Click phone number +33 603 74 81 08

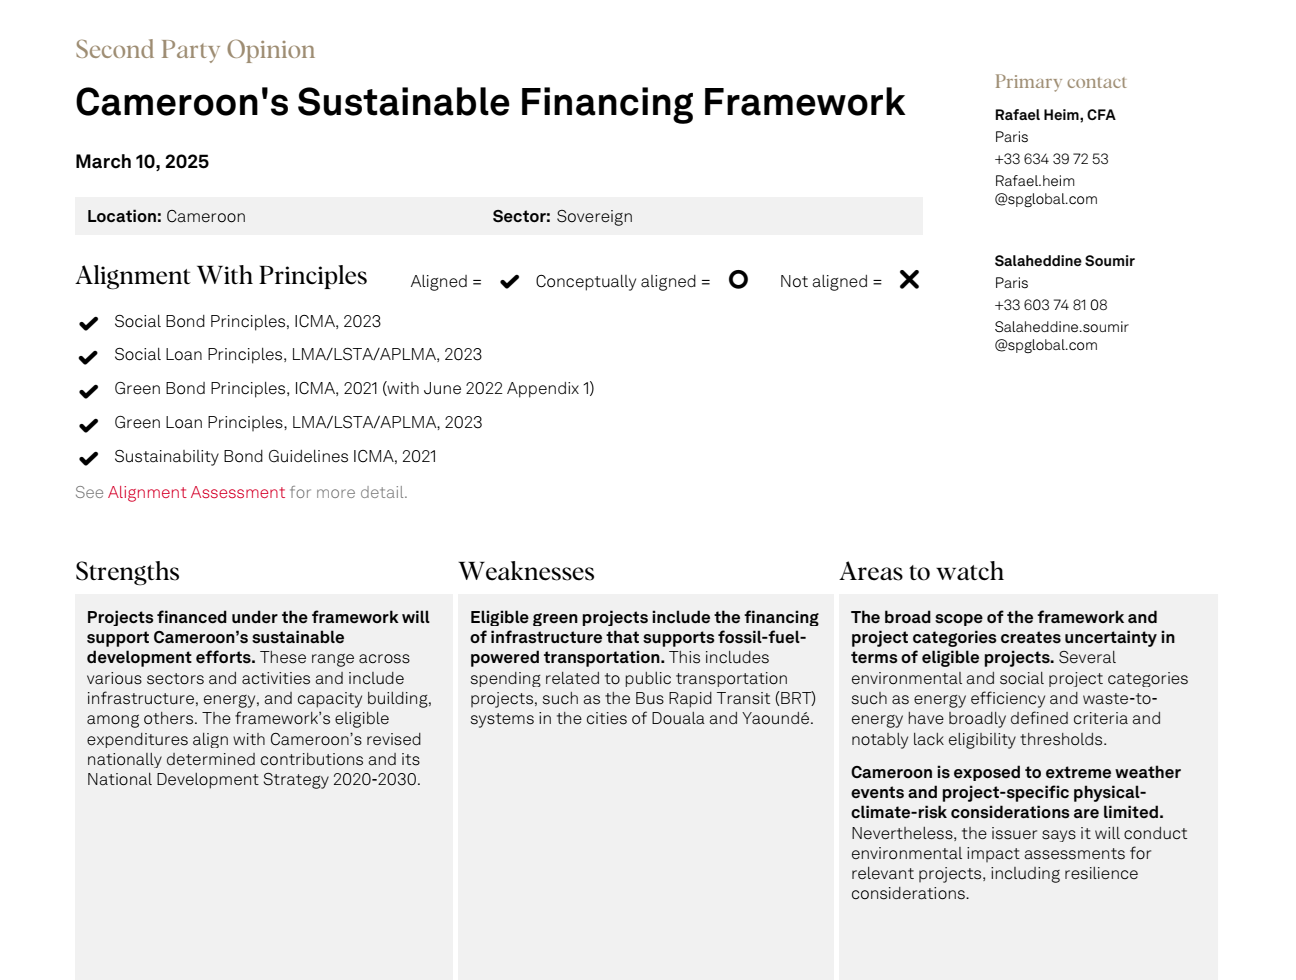pos(1051,305)
